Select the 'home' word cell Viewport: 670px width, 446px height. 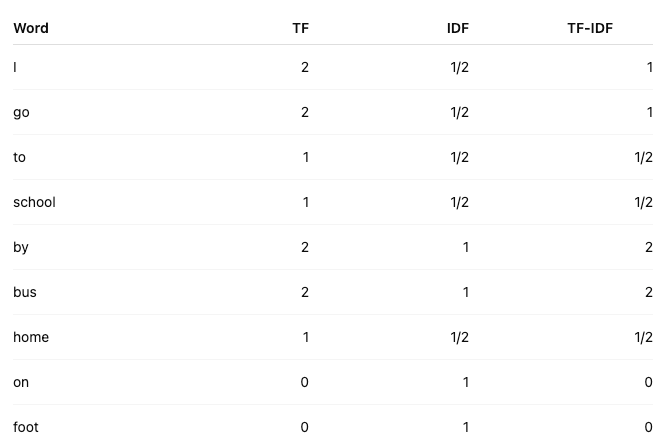pyautogui.click(x=31, y=337)
